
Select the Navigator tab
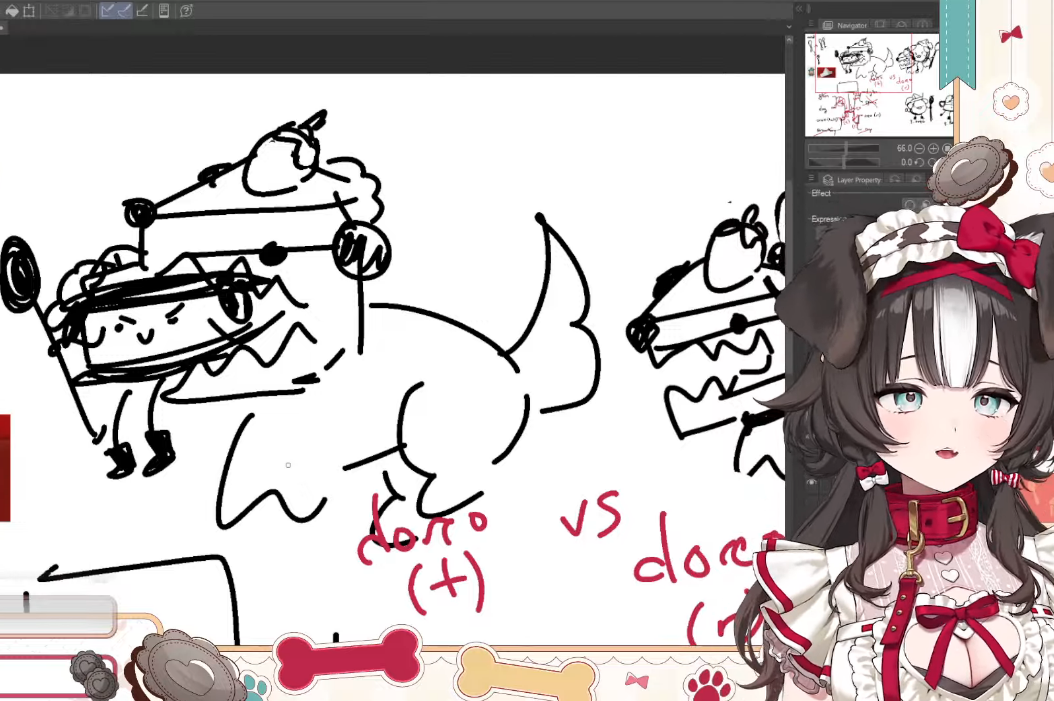point(846,25)
